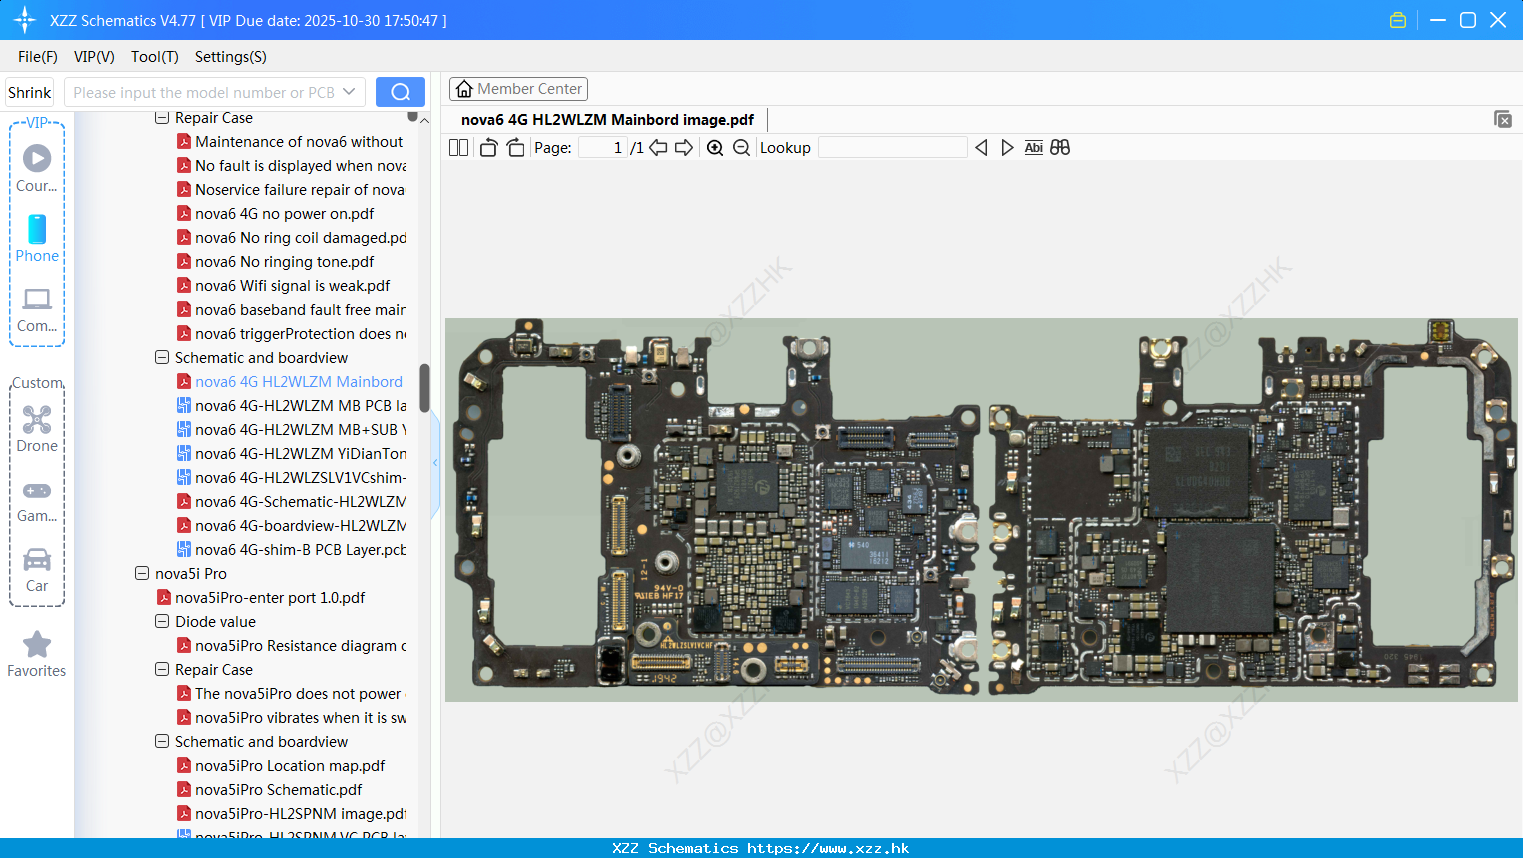Collapse nova5i Pro Schematic and boardview folder
1523x858 pixels.
pos(162,741)
